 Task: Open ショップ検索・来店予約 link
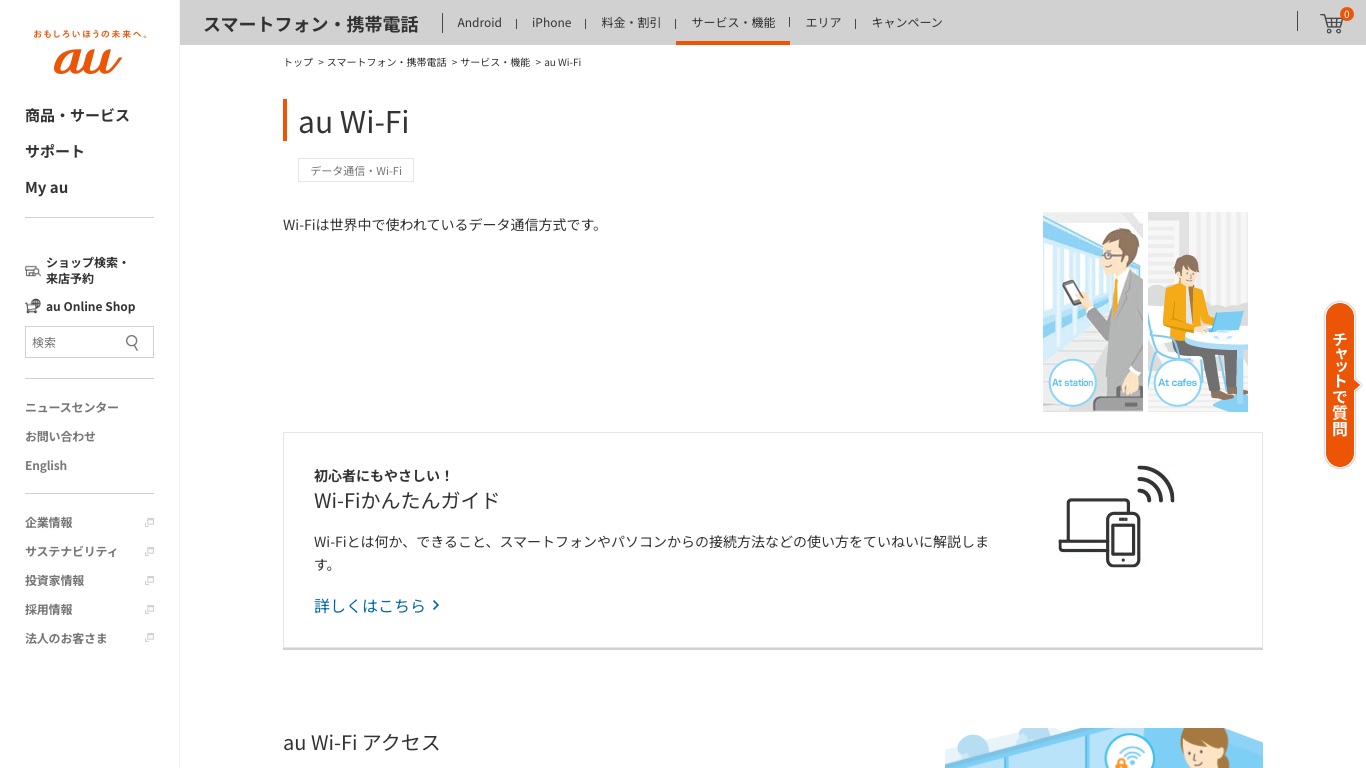click(87, 270)
